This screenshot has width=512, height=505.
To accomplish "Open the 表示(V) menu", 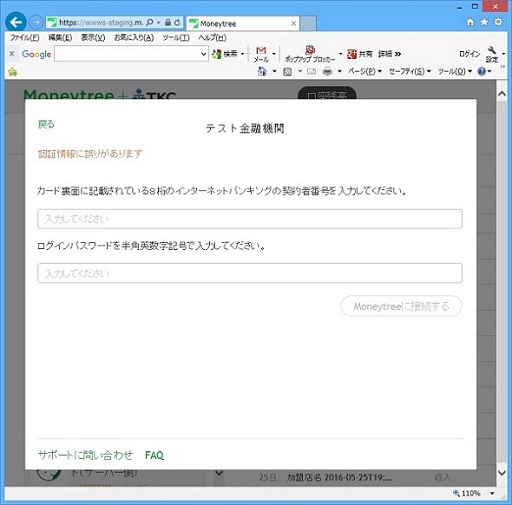I will [x=93, y=37].
